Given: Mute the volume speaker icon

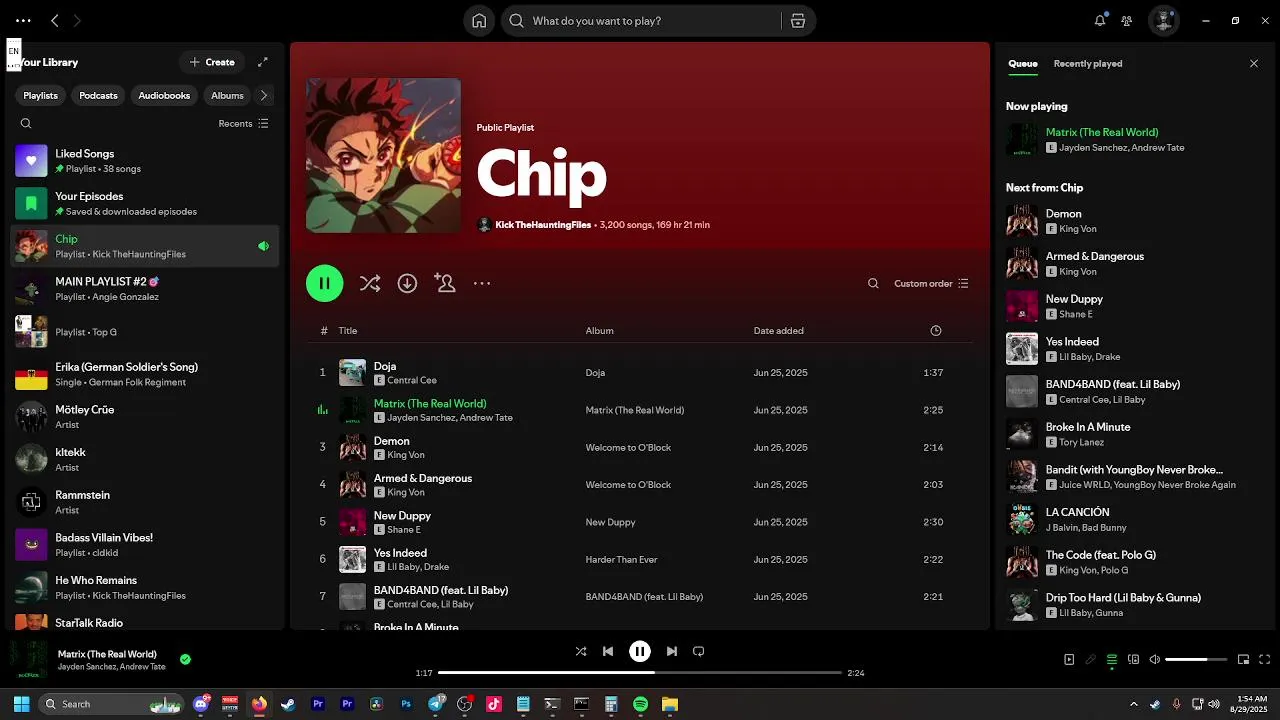Looking at the screenshot, I should pyautogui.click(x=1155, y=659).
